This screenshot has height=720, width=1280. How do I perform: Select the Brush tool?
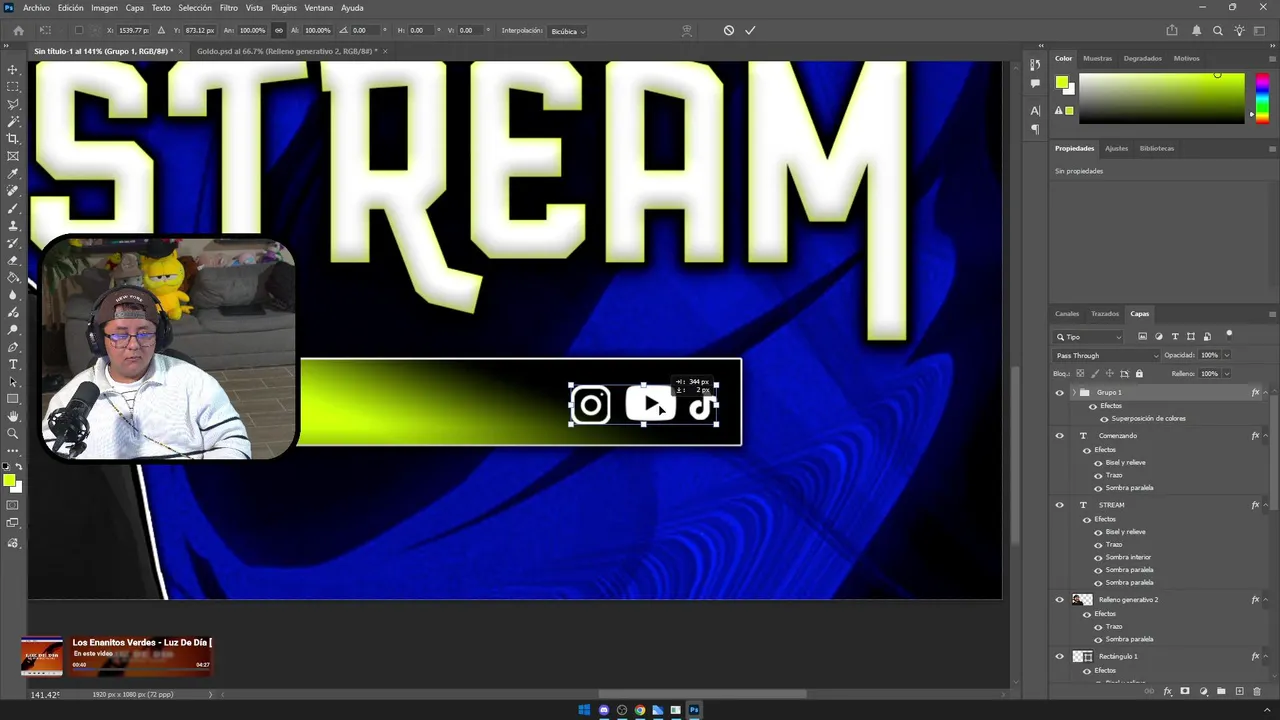tap(13, 208)
